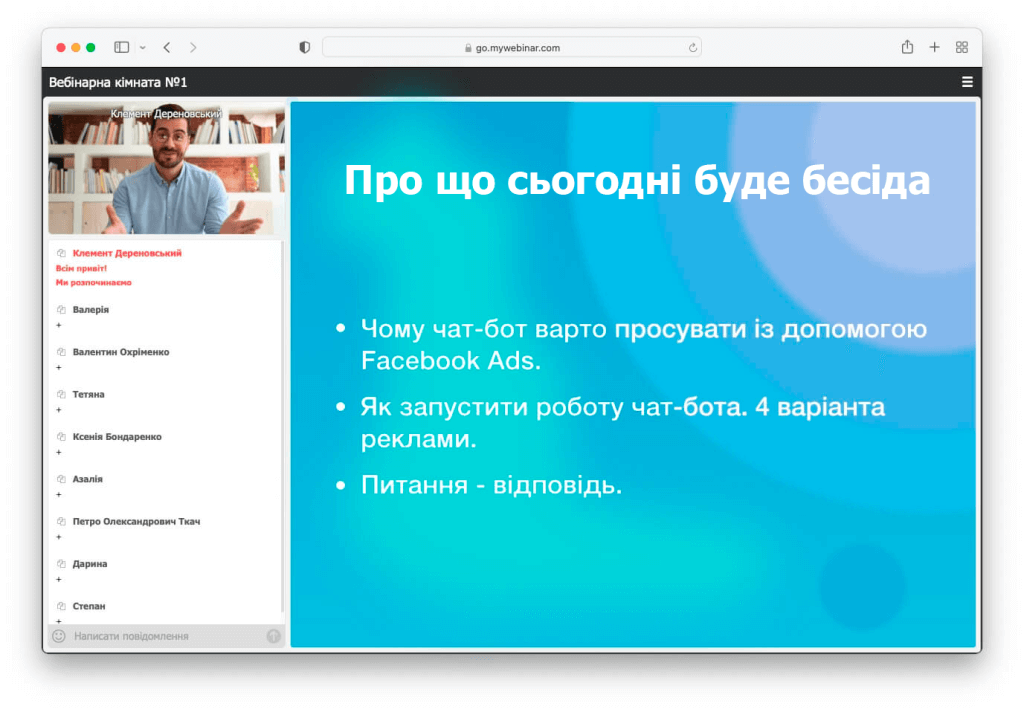The image size is (1024, 709).
Task: Select chat name Азалія
Action: point(88,479)
